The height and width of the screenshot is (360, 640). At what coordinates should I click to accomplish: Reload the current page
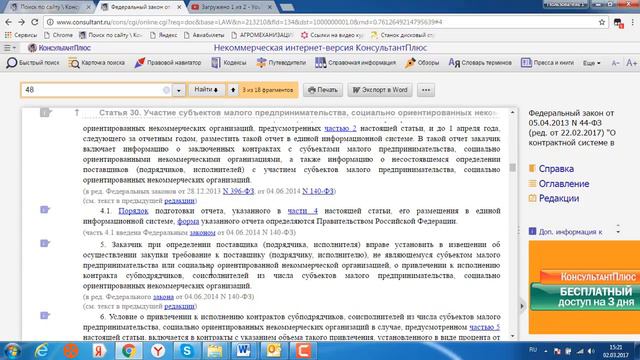tap(35, 22)
